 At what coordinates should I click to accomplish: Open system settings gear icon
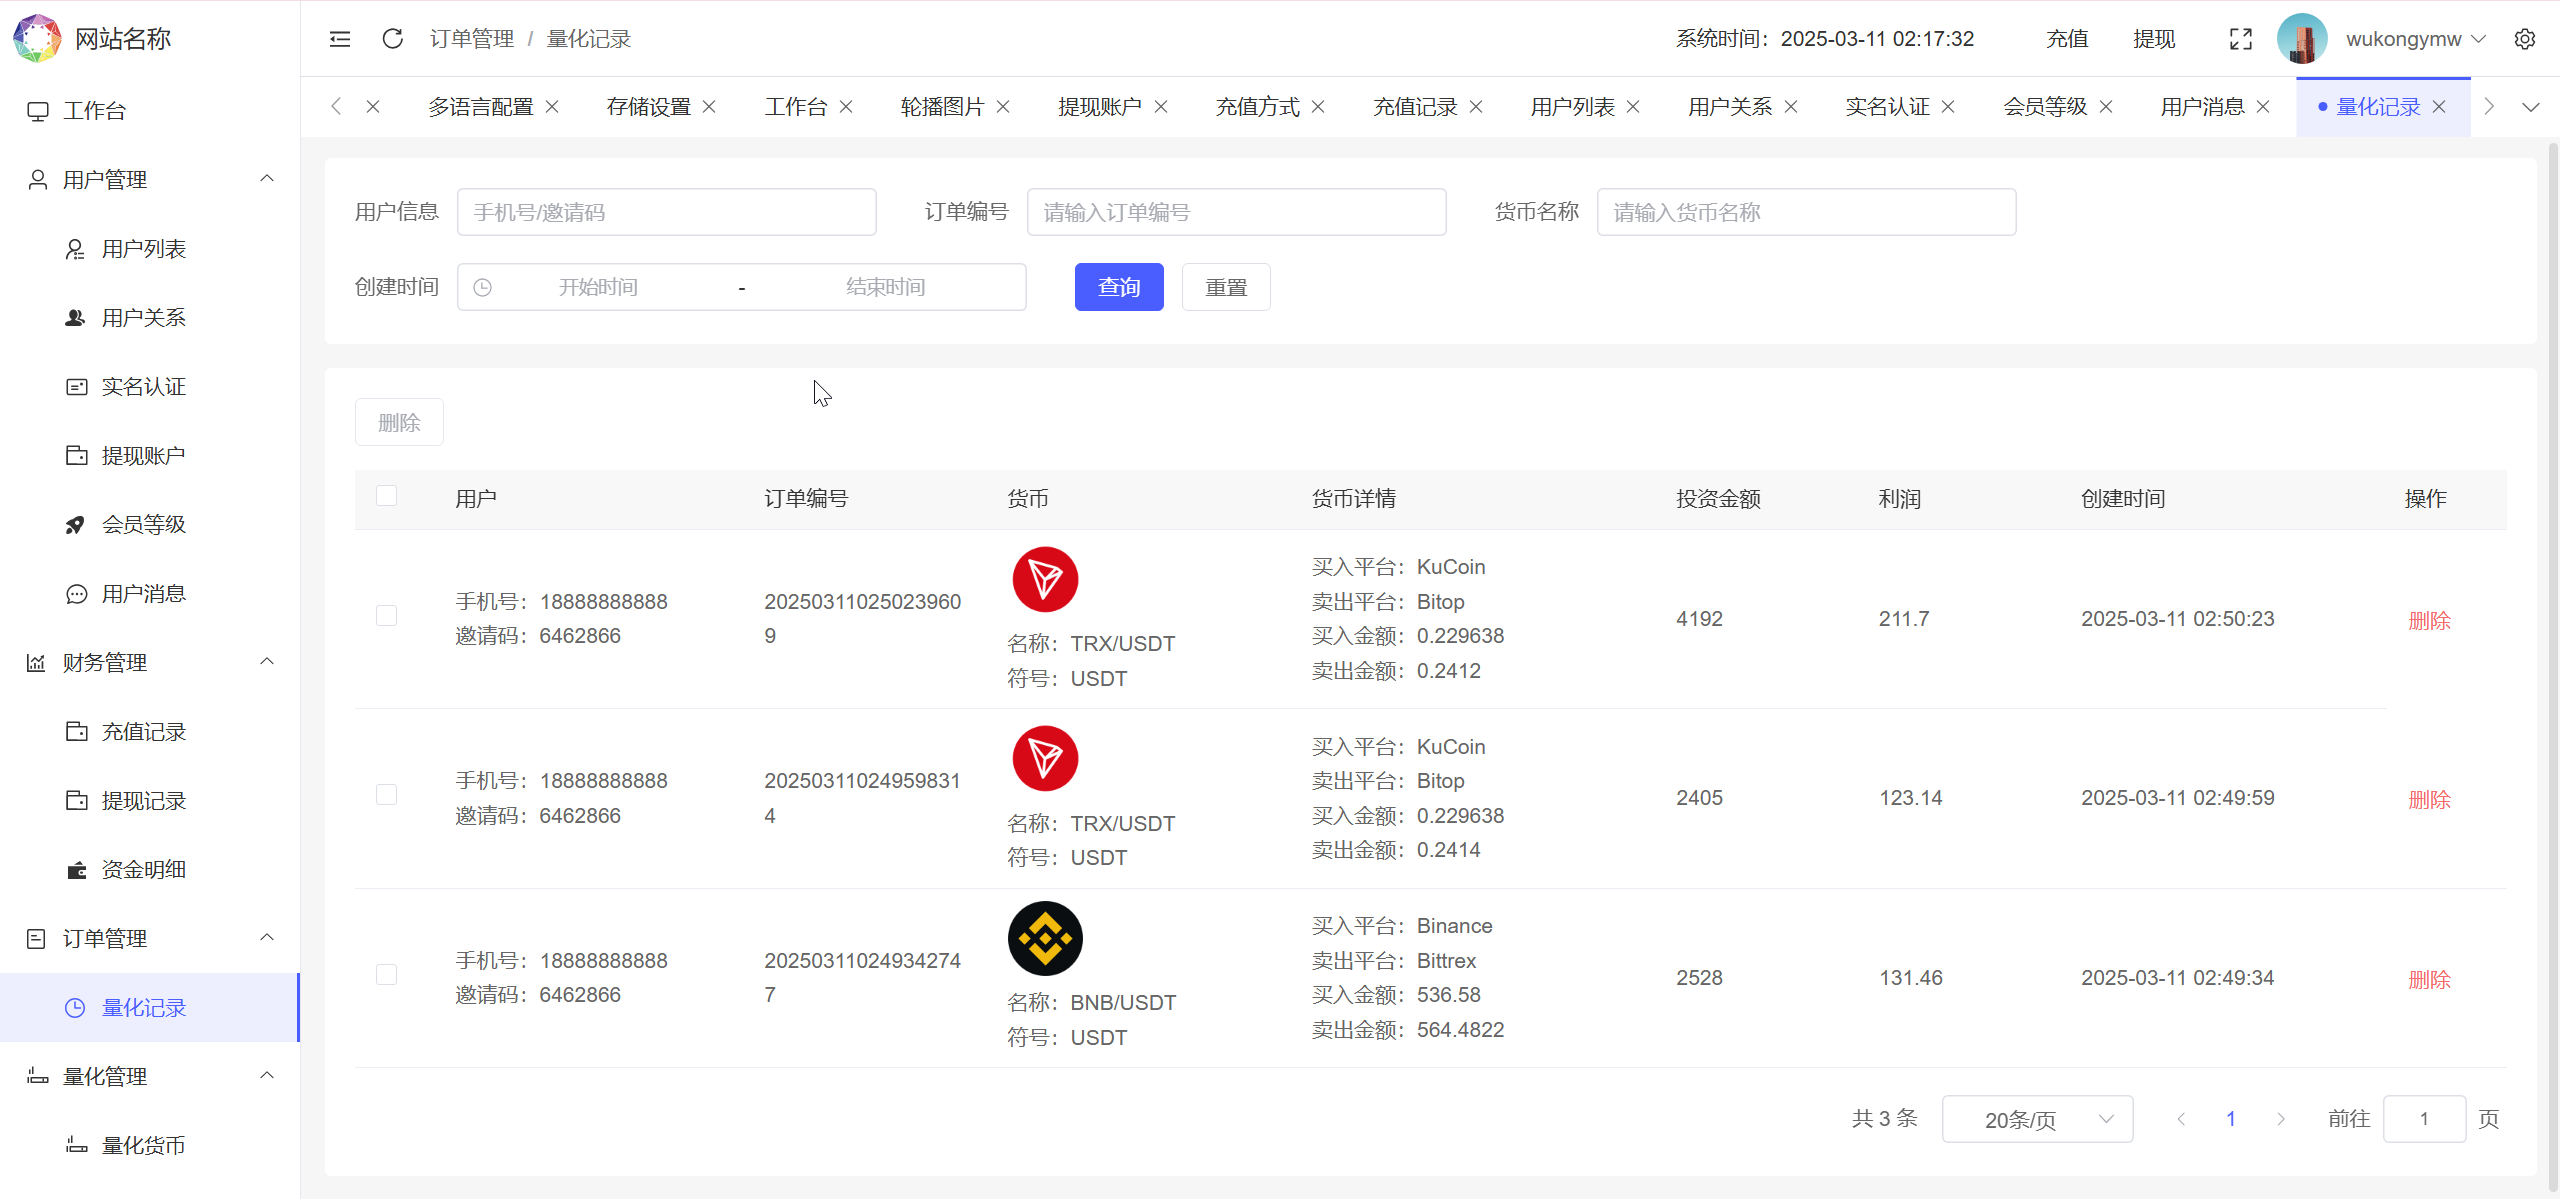pyautogui.click(x=2526, y=38)
